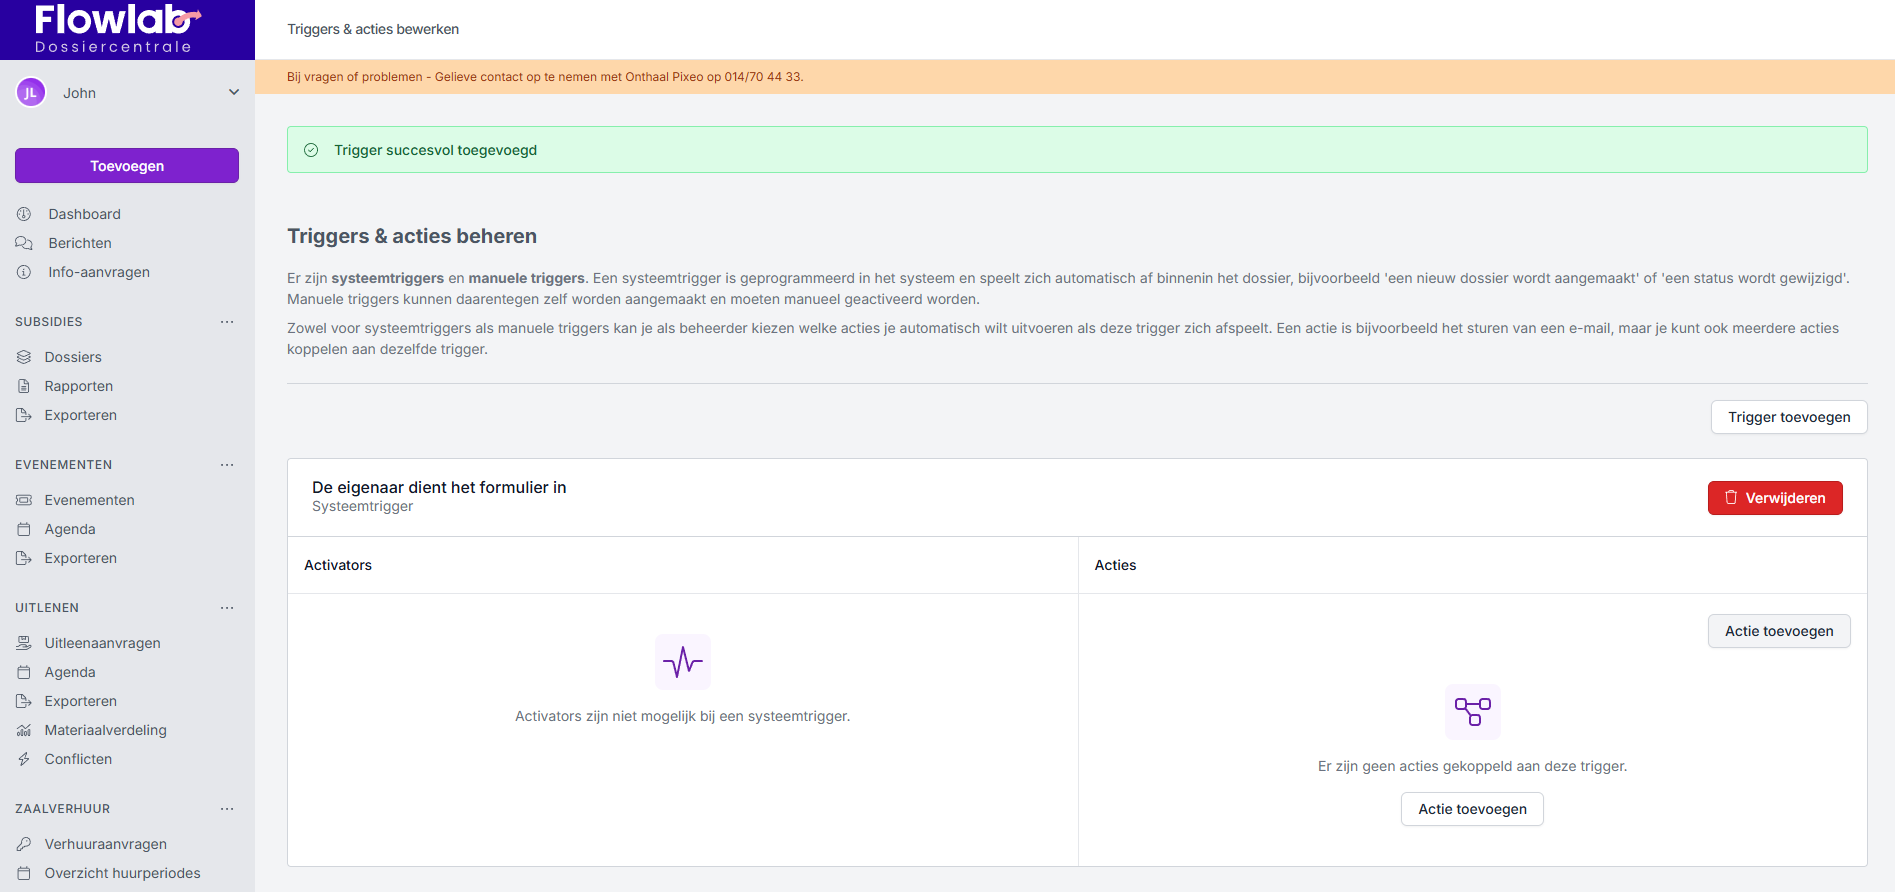Open Dashboard from the sidebar
Viewport: 1895px width, 892px height.
84,214
